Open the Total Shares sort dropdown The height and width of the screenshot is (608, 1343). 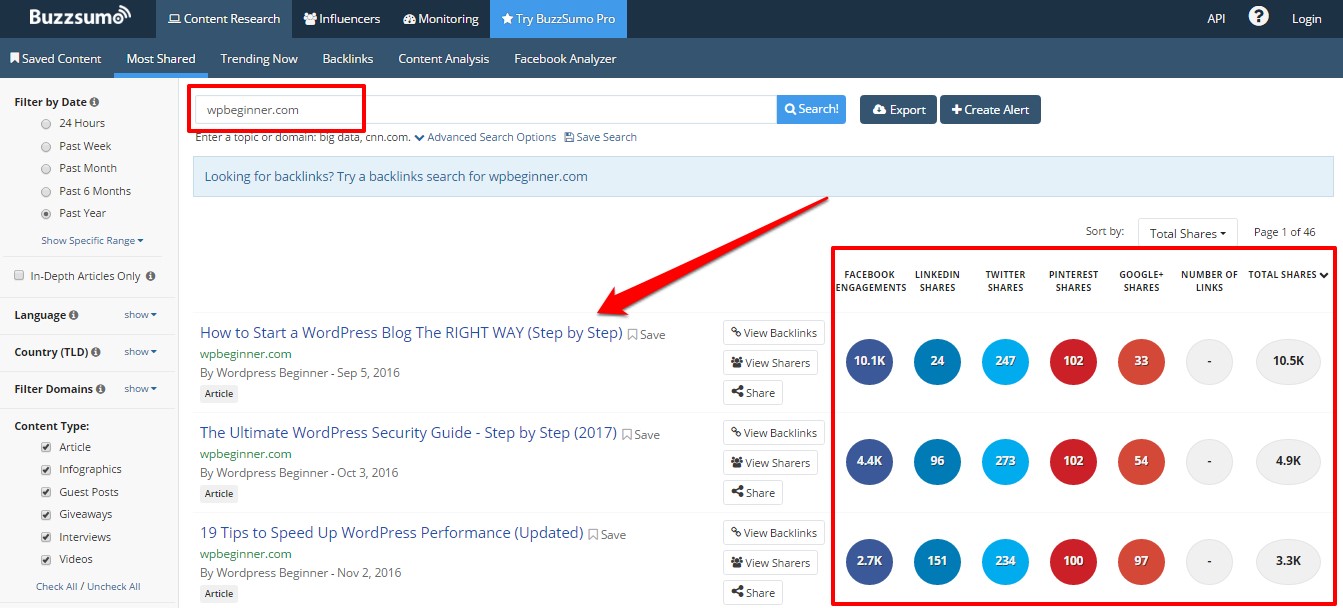1188,233
